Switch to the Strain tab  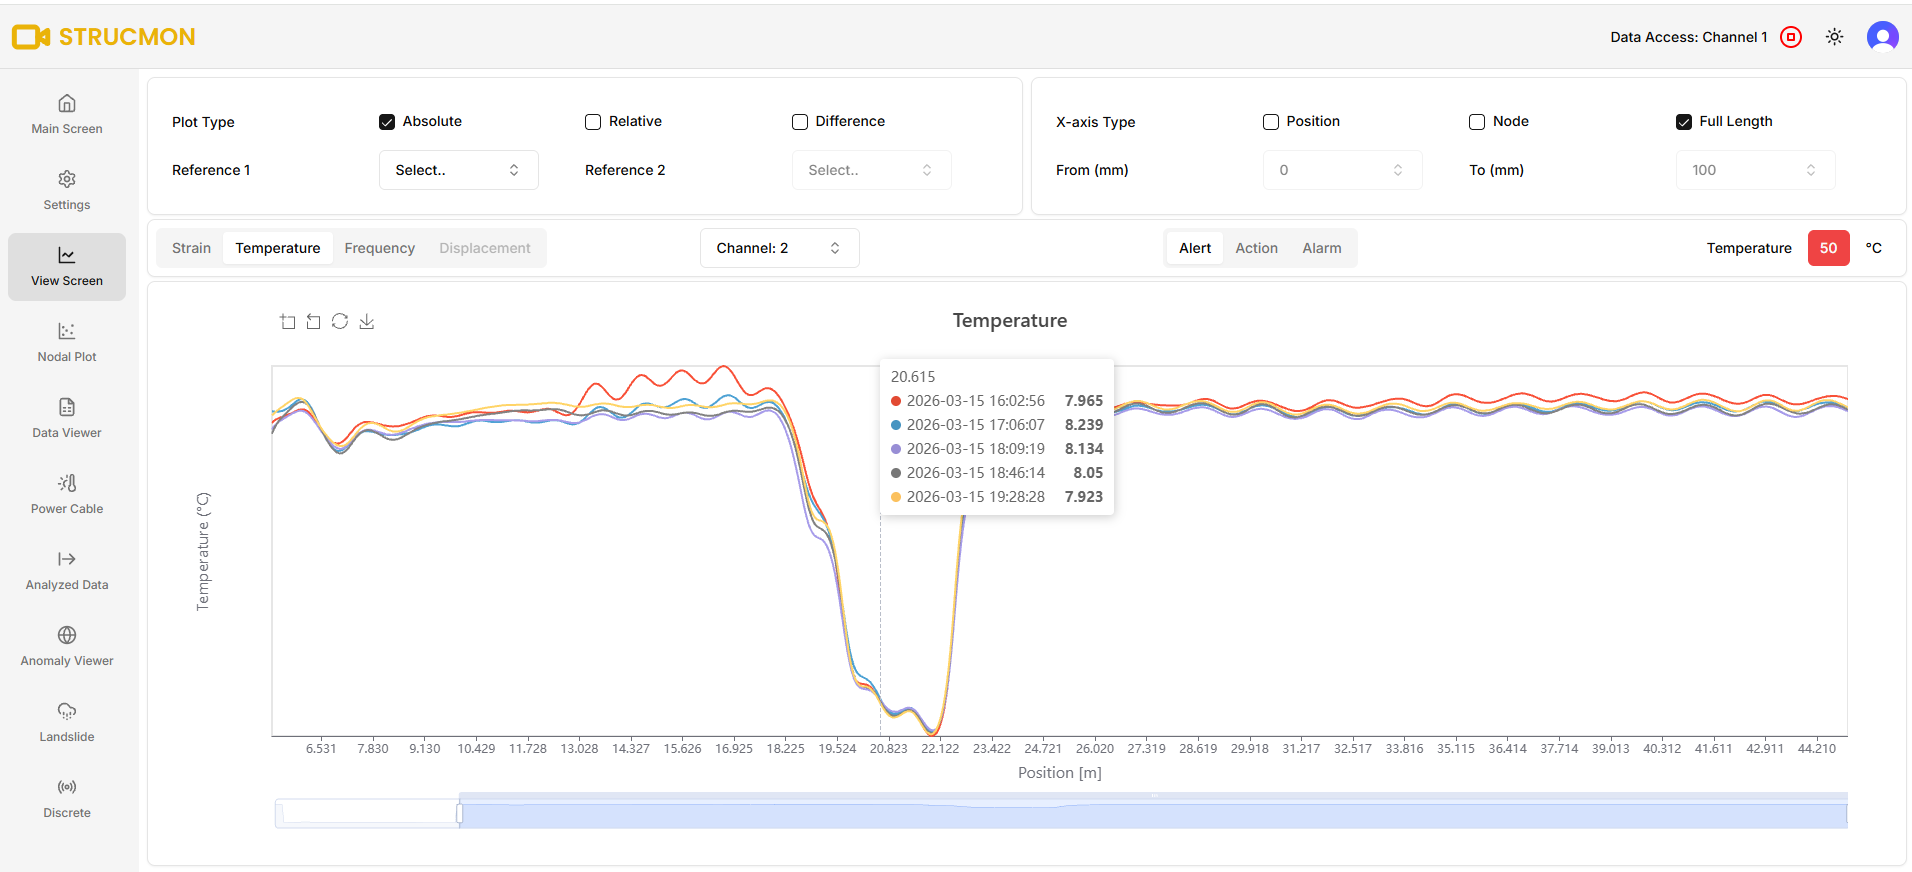pos(191,248)
